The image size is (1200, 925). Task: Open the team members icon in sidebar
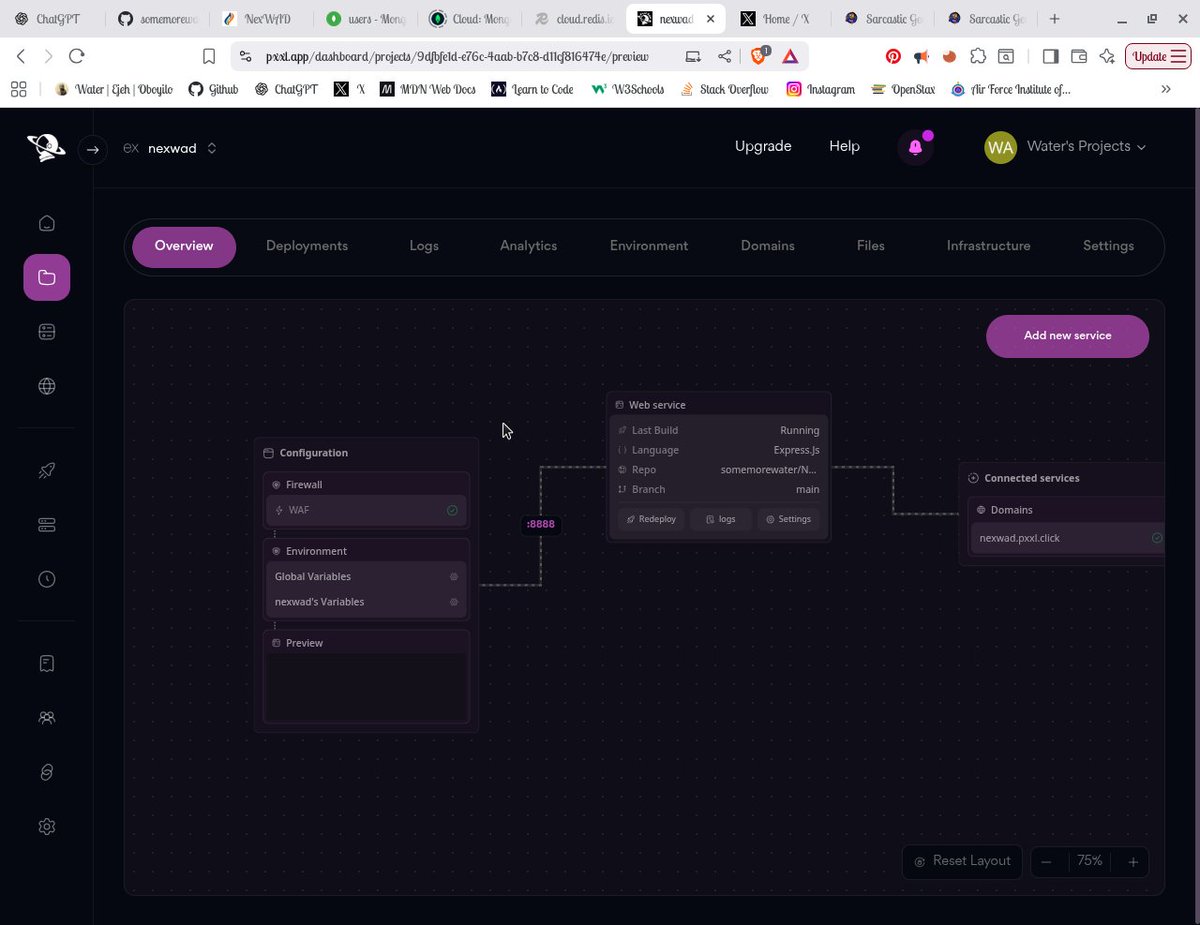tap(46, 717)
